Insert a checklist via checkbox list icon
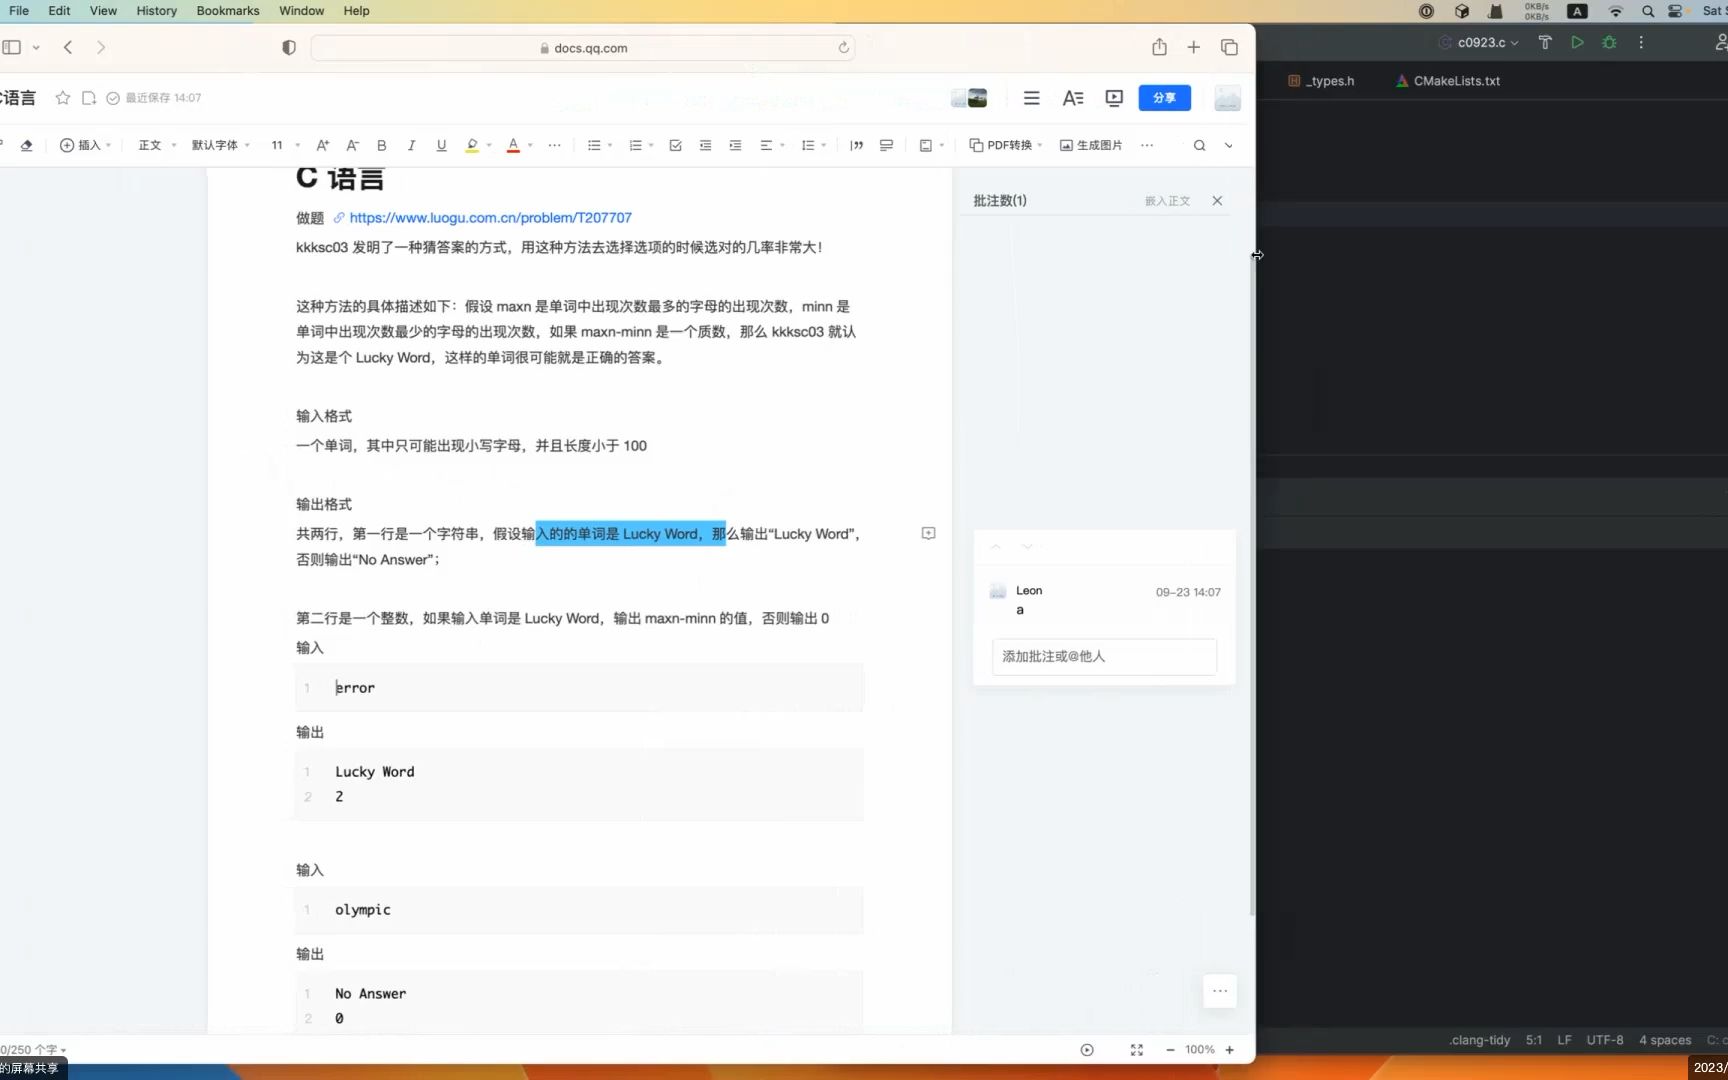The height and width of the screenshot is (1080, 1728). click(675, 145)
